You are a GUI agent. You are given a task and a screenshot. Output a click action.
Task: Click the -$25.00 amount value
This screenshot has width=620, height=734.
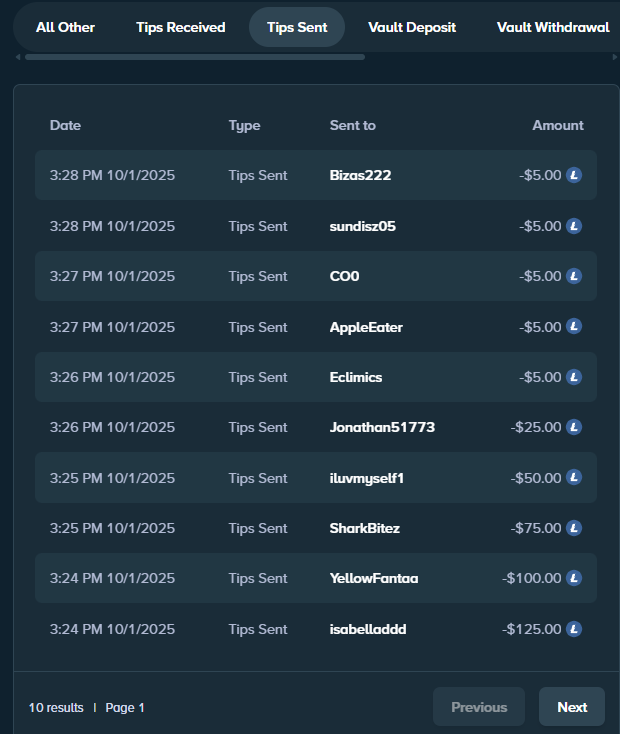536,427
